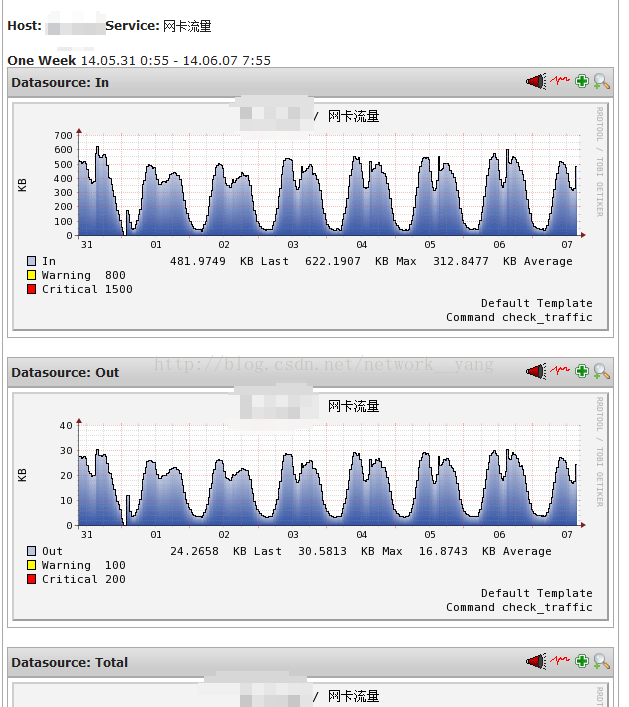Click the magnifier zoom icon in Datasource: Total header
629x707 pixels.
click(601, 661)
